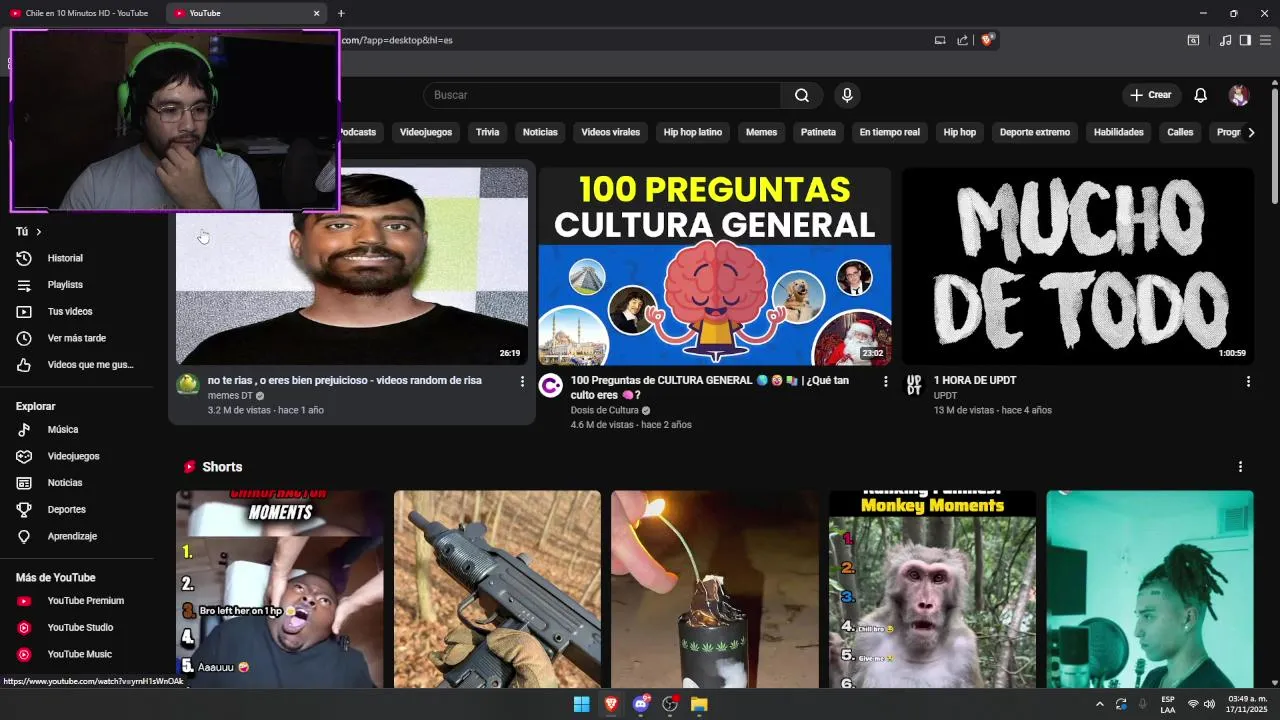Click the Dosis de Cultura channel avatar
The image size is (1280, 720).
point(551,385)
